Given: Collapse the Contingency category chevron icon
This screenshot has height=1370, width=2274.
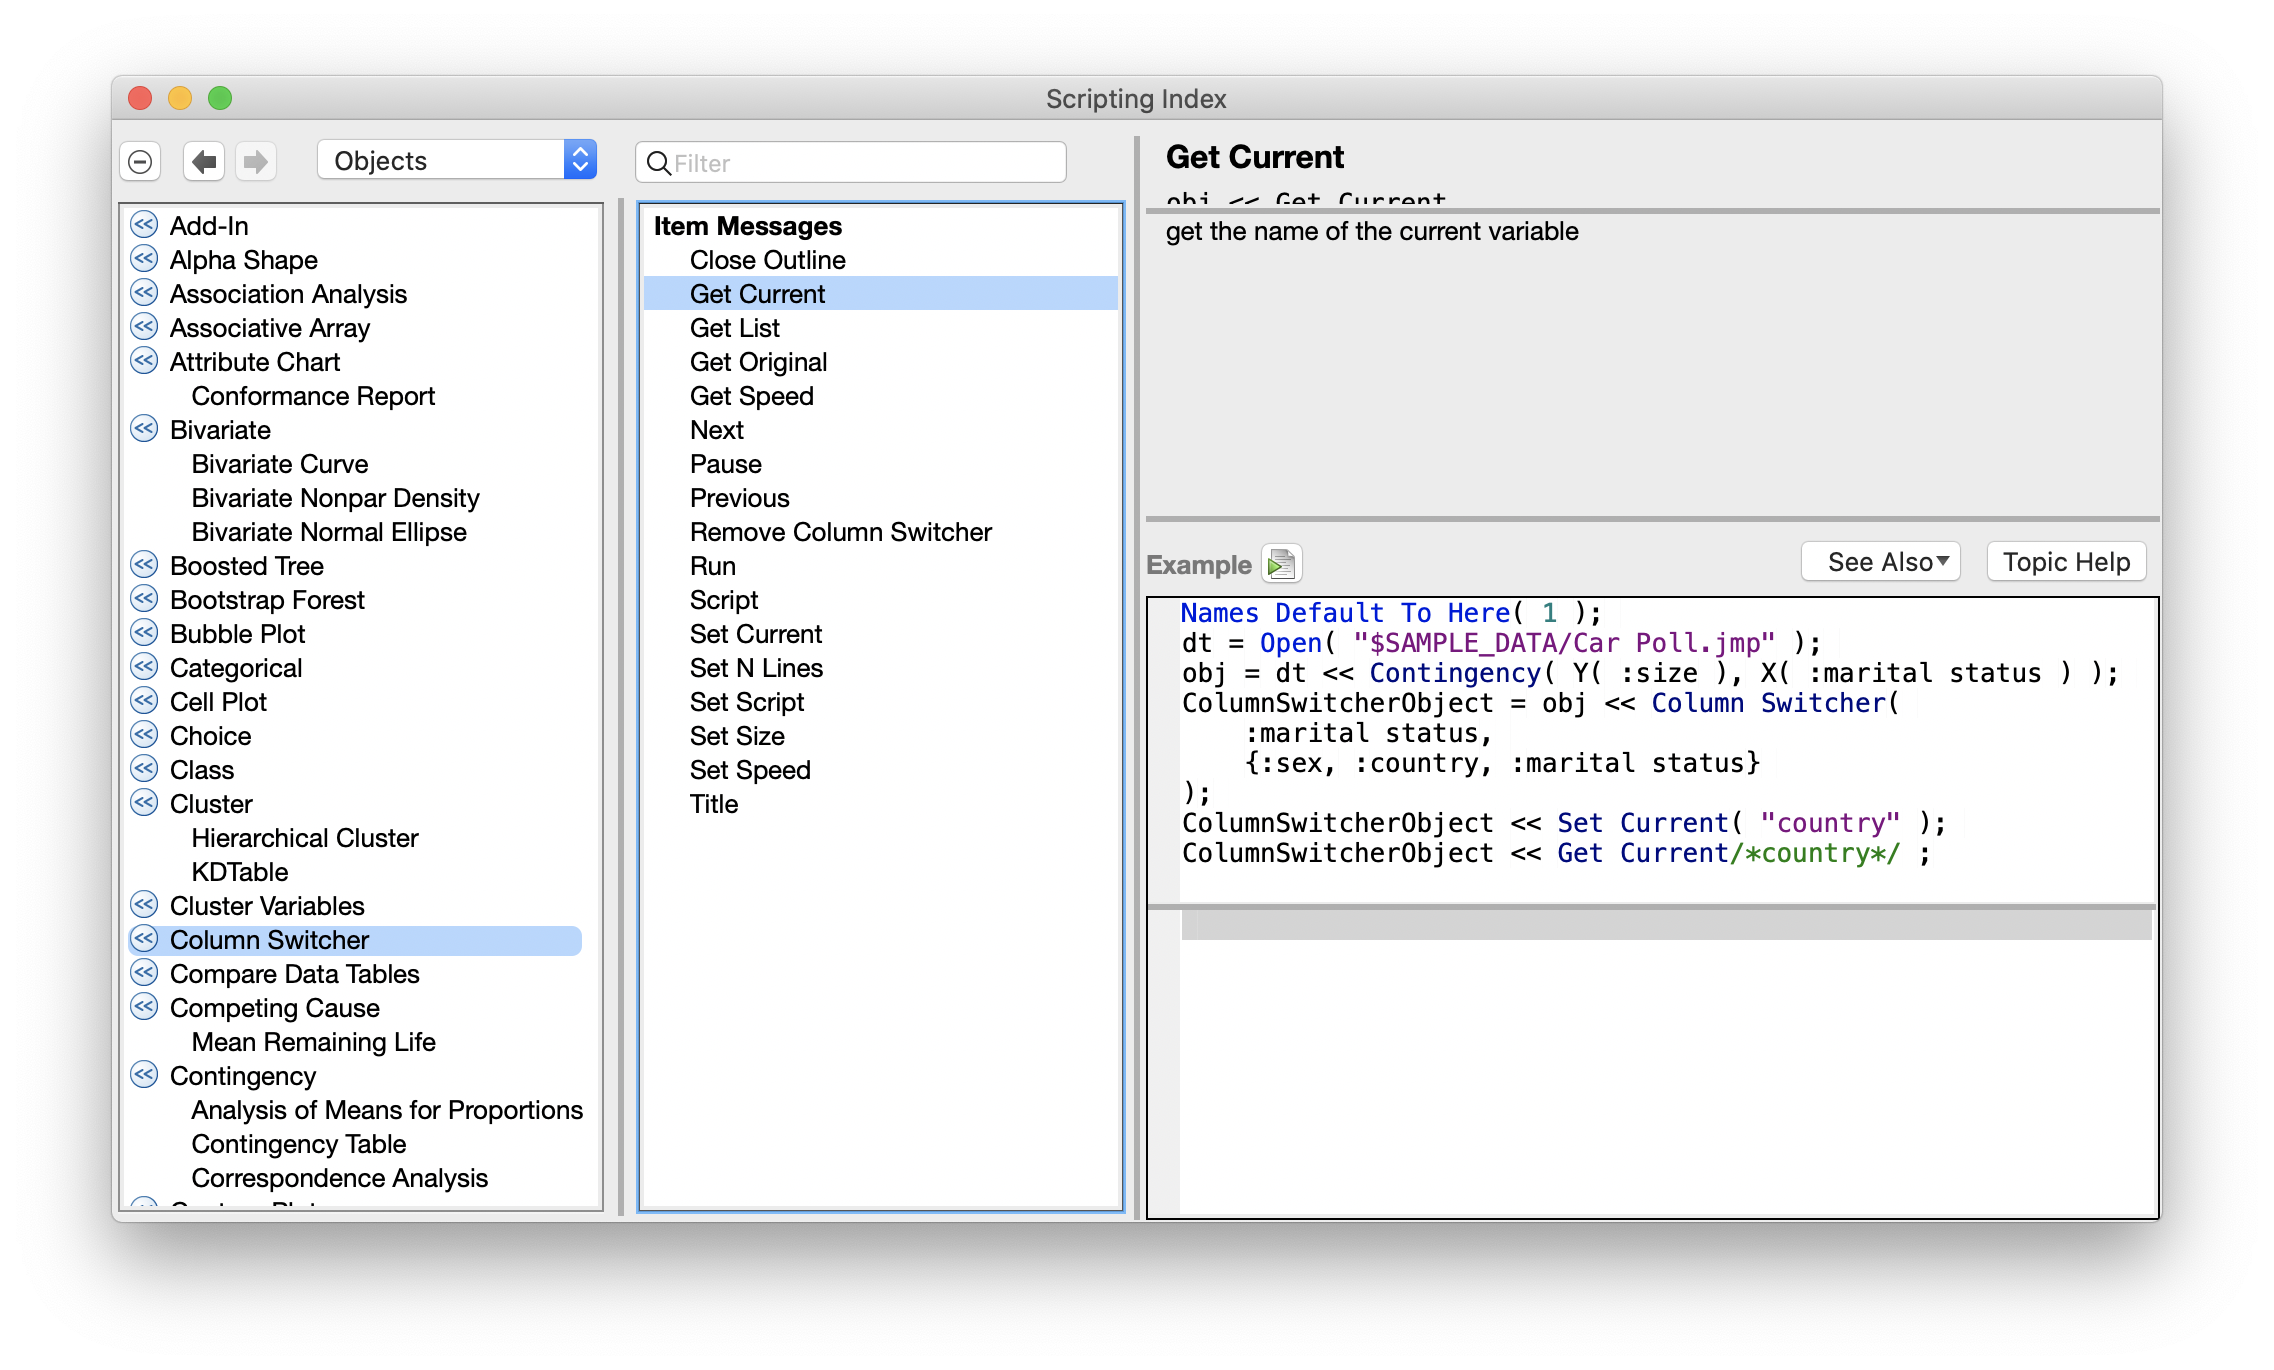Looking at the screenshot, I should tap(144, 1076).
